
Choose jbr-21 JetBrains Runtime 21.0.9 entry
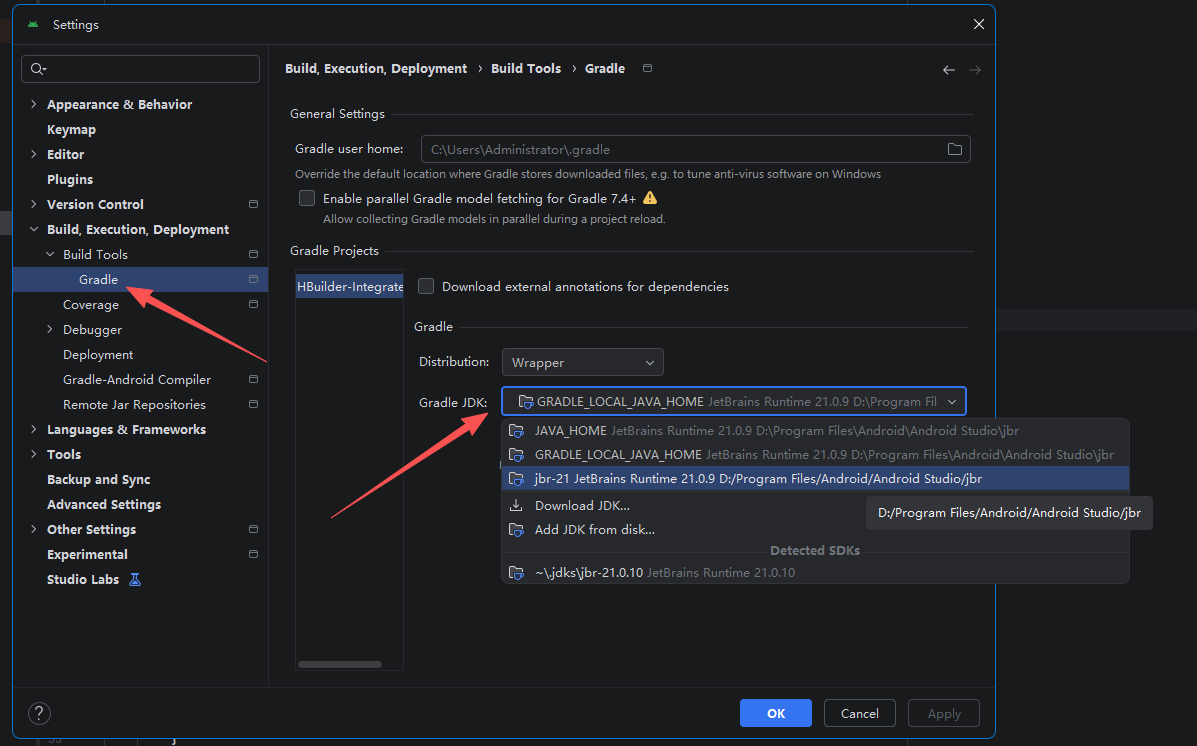[x=815, y=479]
